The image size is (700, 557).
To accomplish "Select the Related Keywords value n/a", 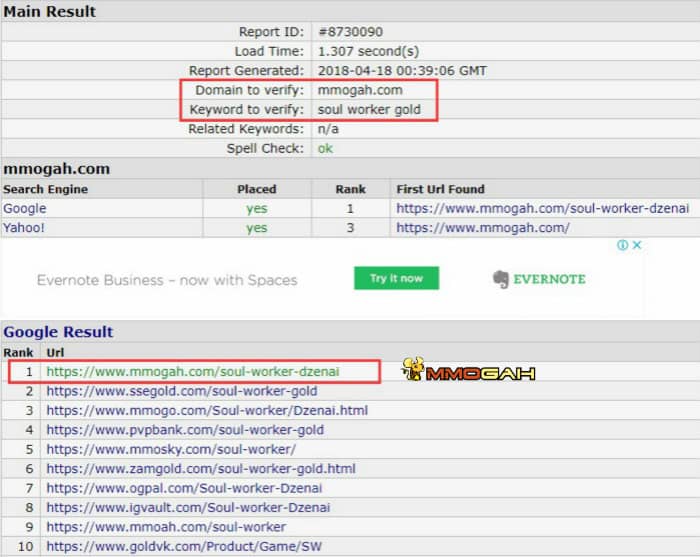I will pyautogui.click(x=328, y=129).
